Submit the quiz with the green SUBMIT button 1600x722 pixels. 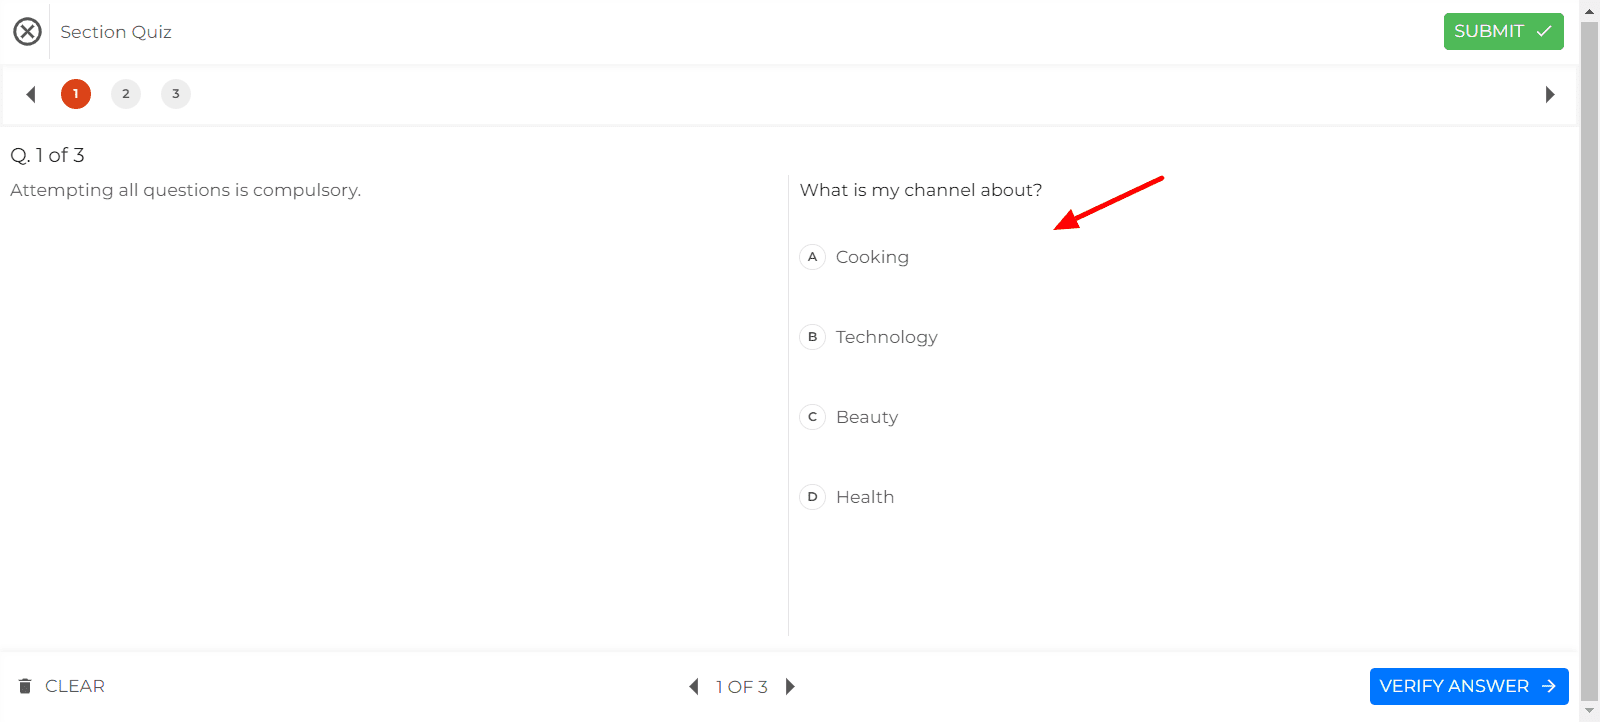coord(1503,32)
